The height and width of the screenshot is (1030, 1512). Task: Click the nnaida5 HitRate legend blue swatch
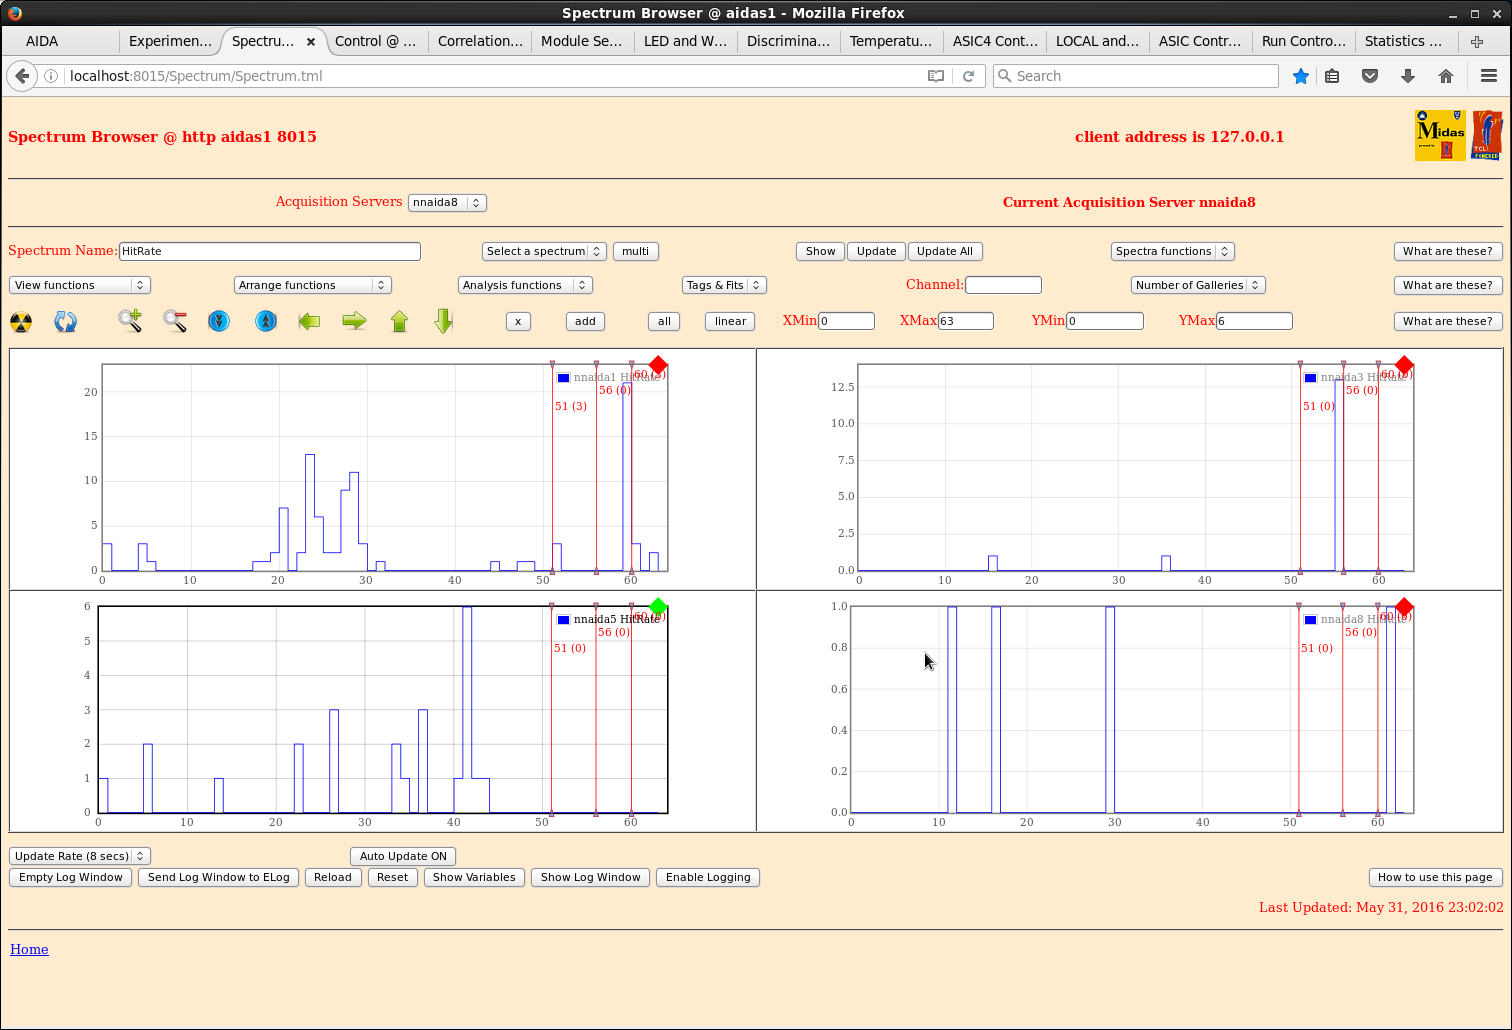(564, 620)
